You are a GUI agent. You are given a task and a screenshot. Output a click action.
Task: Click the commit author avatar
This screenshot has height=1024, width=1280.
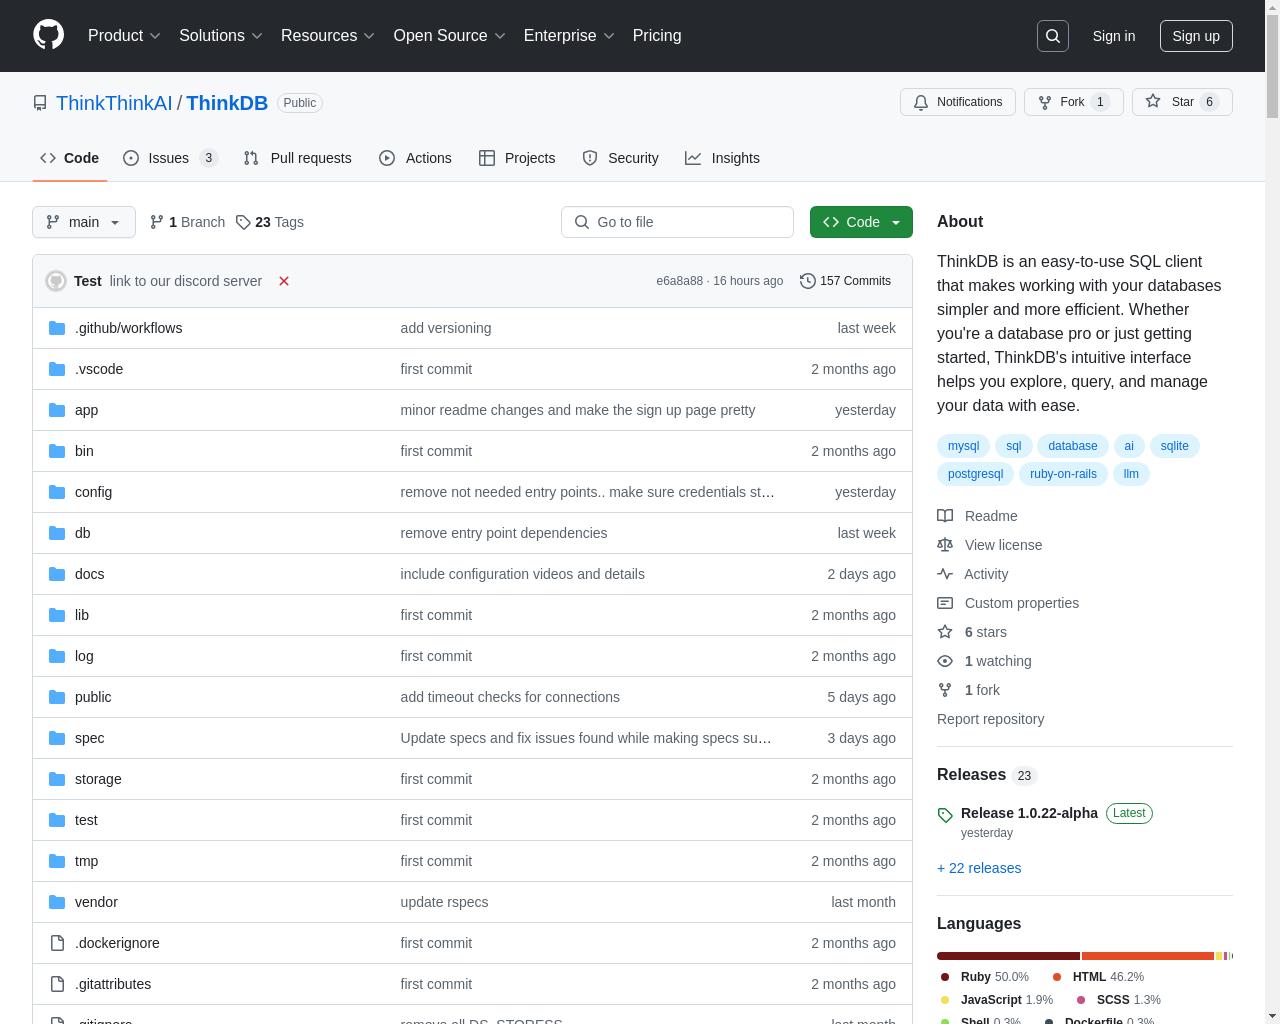56,281
